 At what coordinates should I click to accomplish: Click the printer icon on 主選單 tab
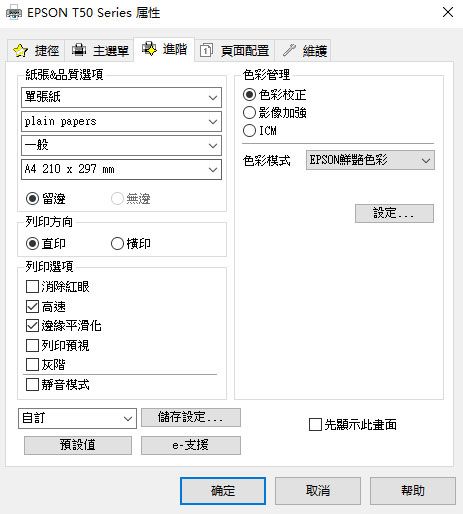coord(79,50)
